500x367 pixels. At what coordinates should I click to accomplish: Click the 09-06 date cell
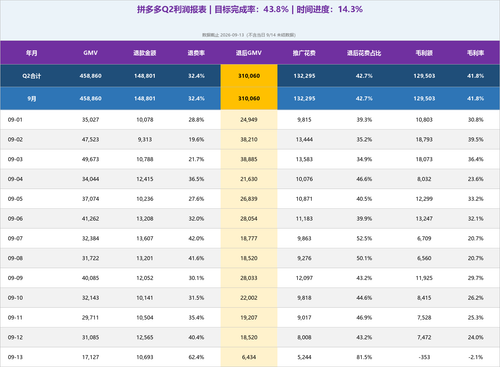pos(15,219)
